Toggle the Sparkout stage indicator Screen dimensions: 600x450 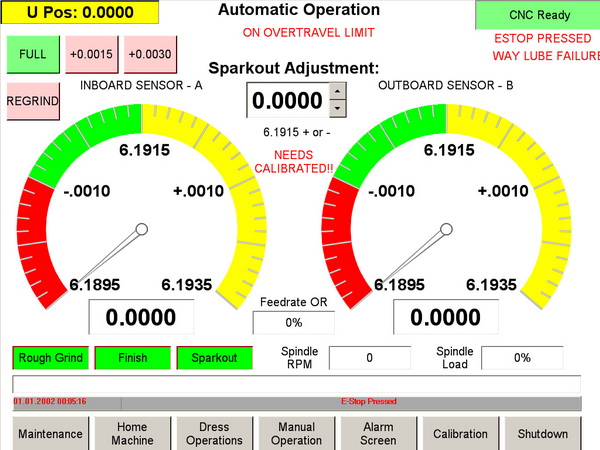[x=214, y=357]
